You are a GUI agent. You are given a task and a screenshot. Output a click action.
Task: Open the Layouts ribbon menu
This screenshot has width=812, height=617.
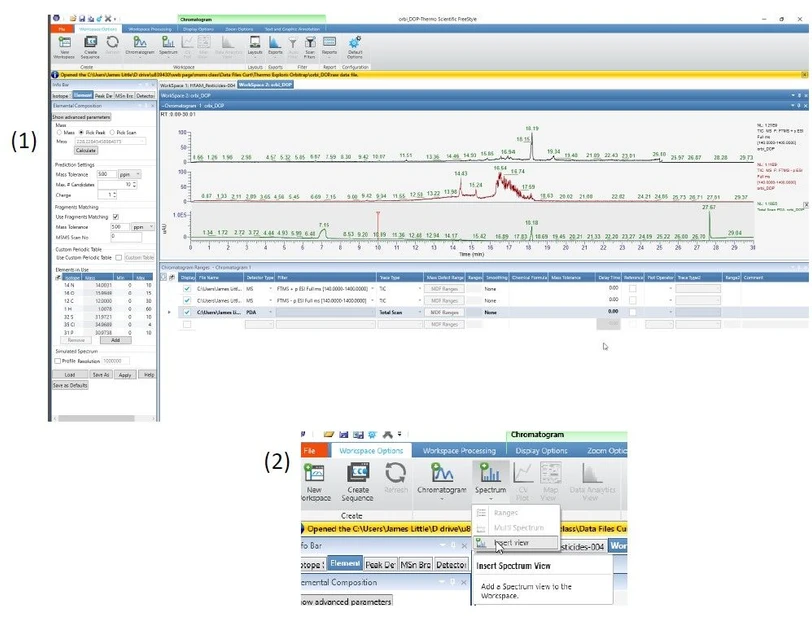254,46
